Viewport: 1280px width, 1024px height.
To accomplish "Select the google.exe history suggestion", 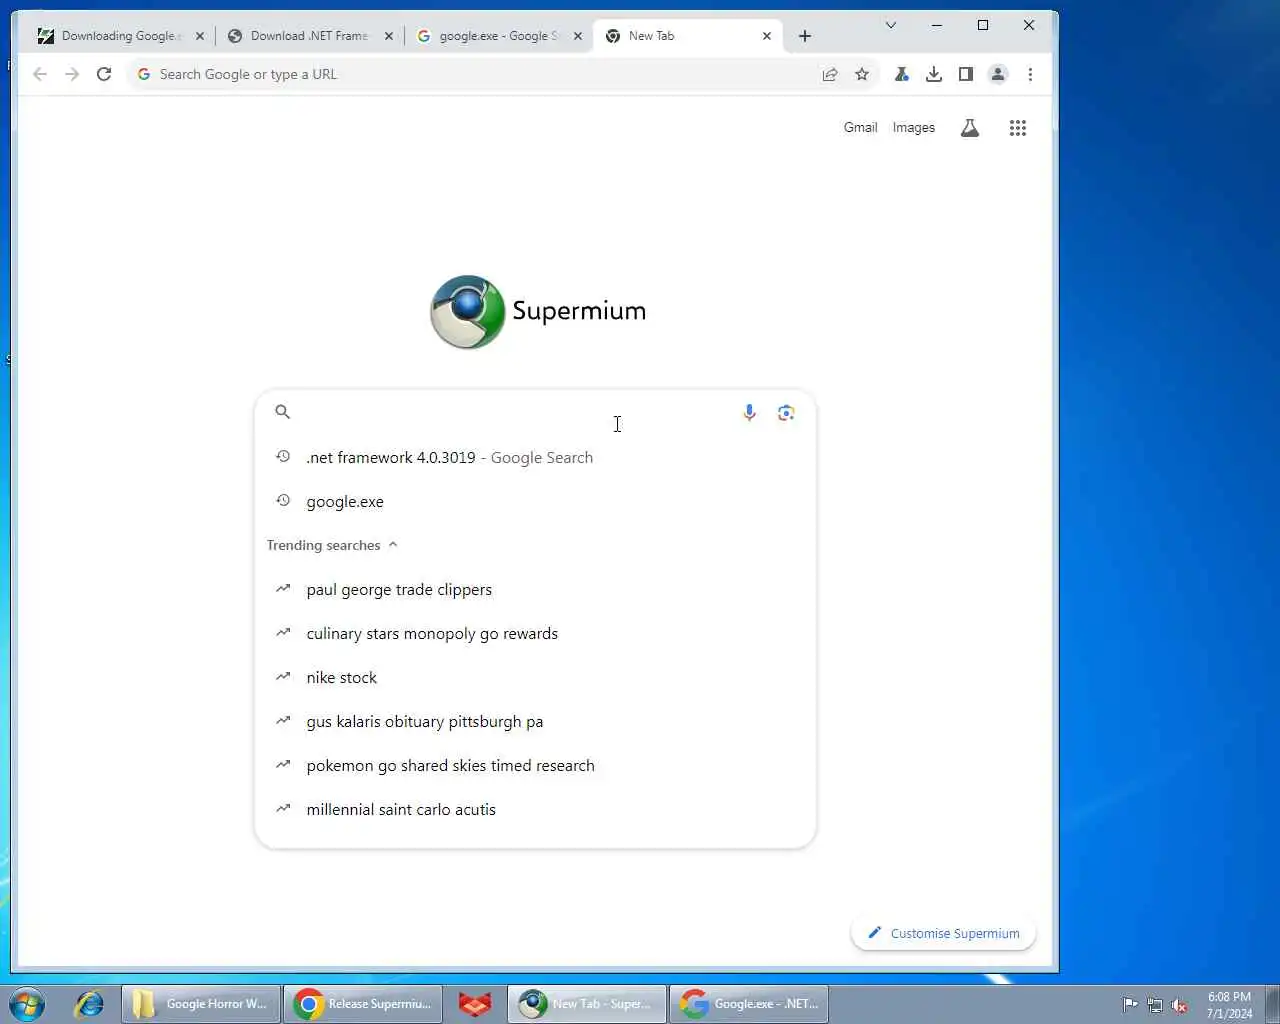I will pos(535,501).
